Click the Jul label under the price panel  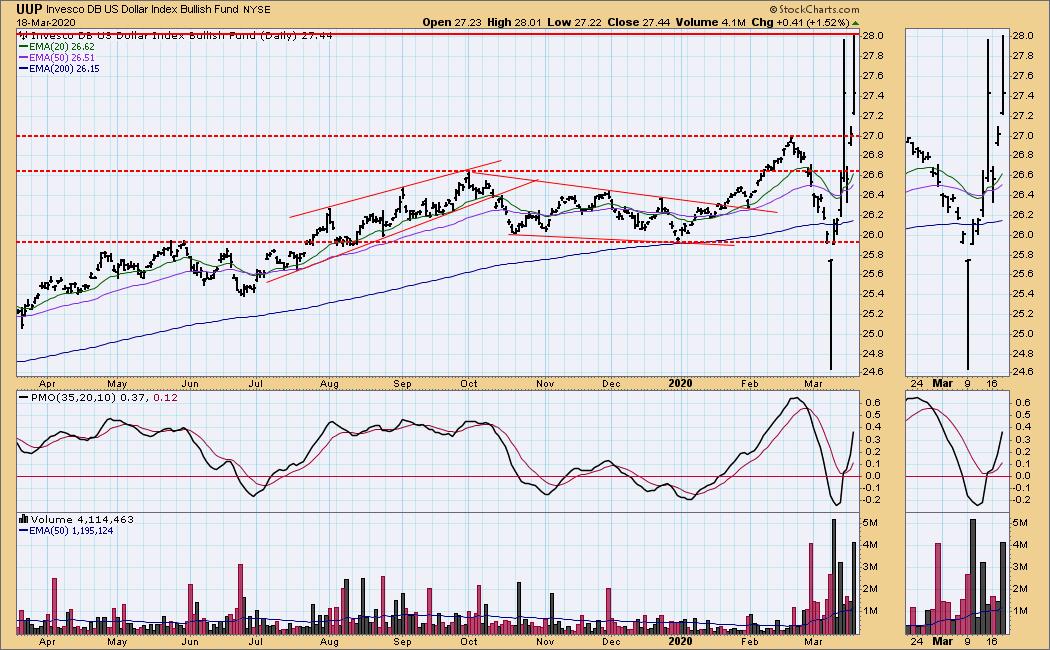click(x=256, y=384)
